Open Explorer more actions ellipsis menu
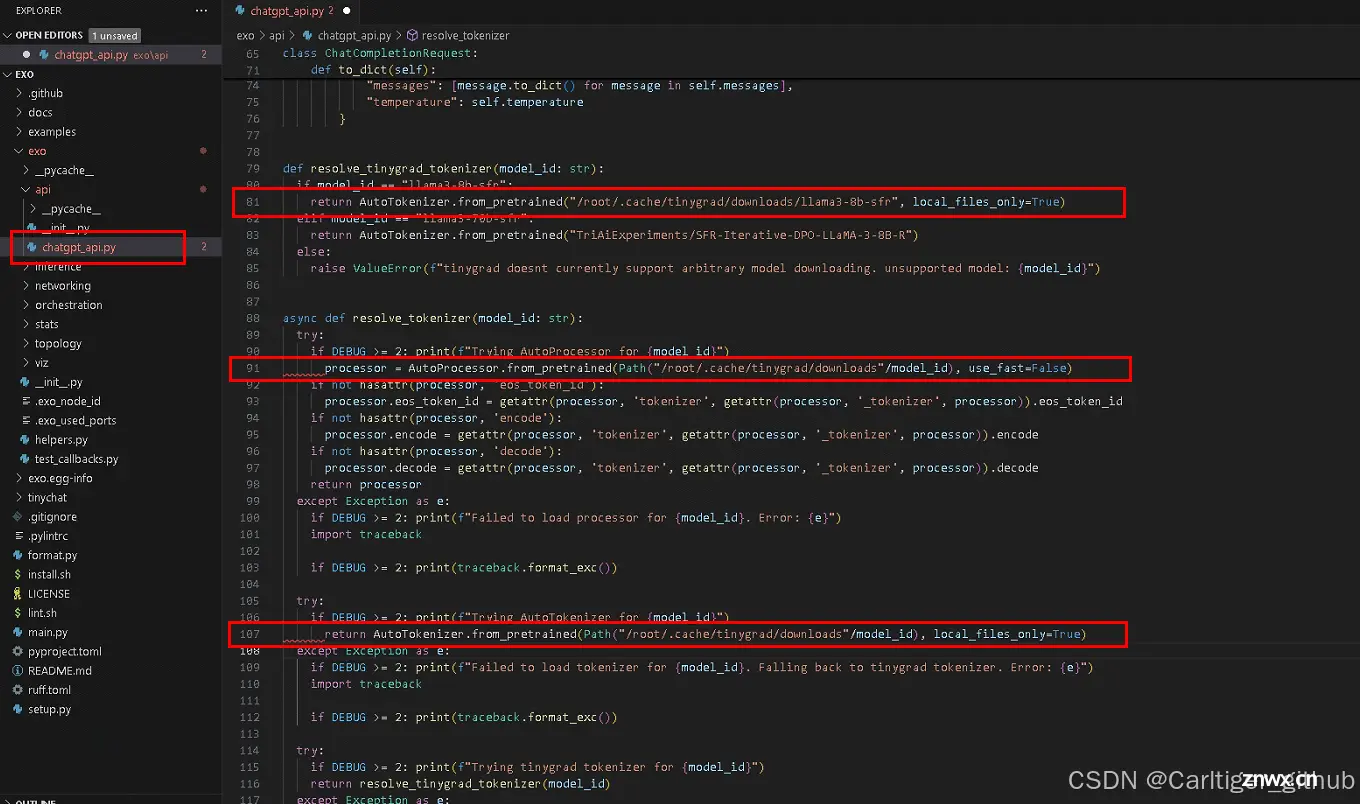This screenshot has width=1360, height=804. click(202, 11)
